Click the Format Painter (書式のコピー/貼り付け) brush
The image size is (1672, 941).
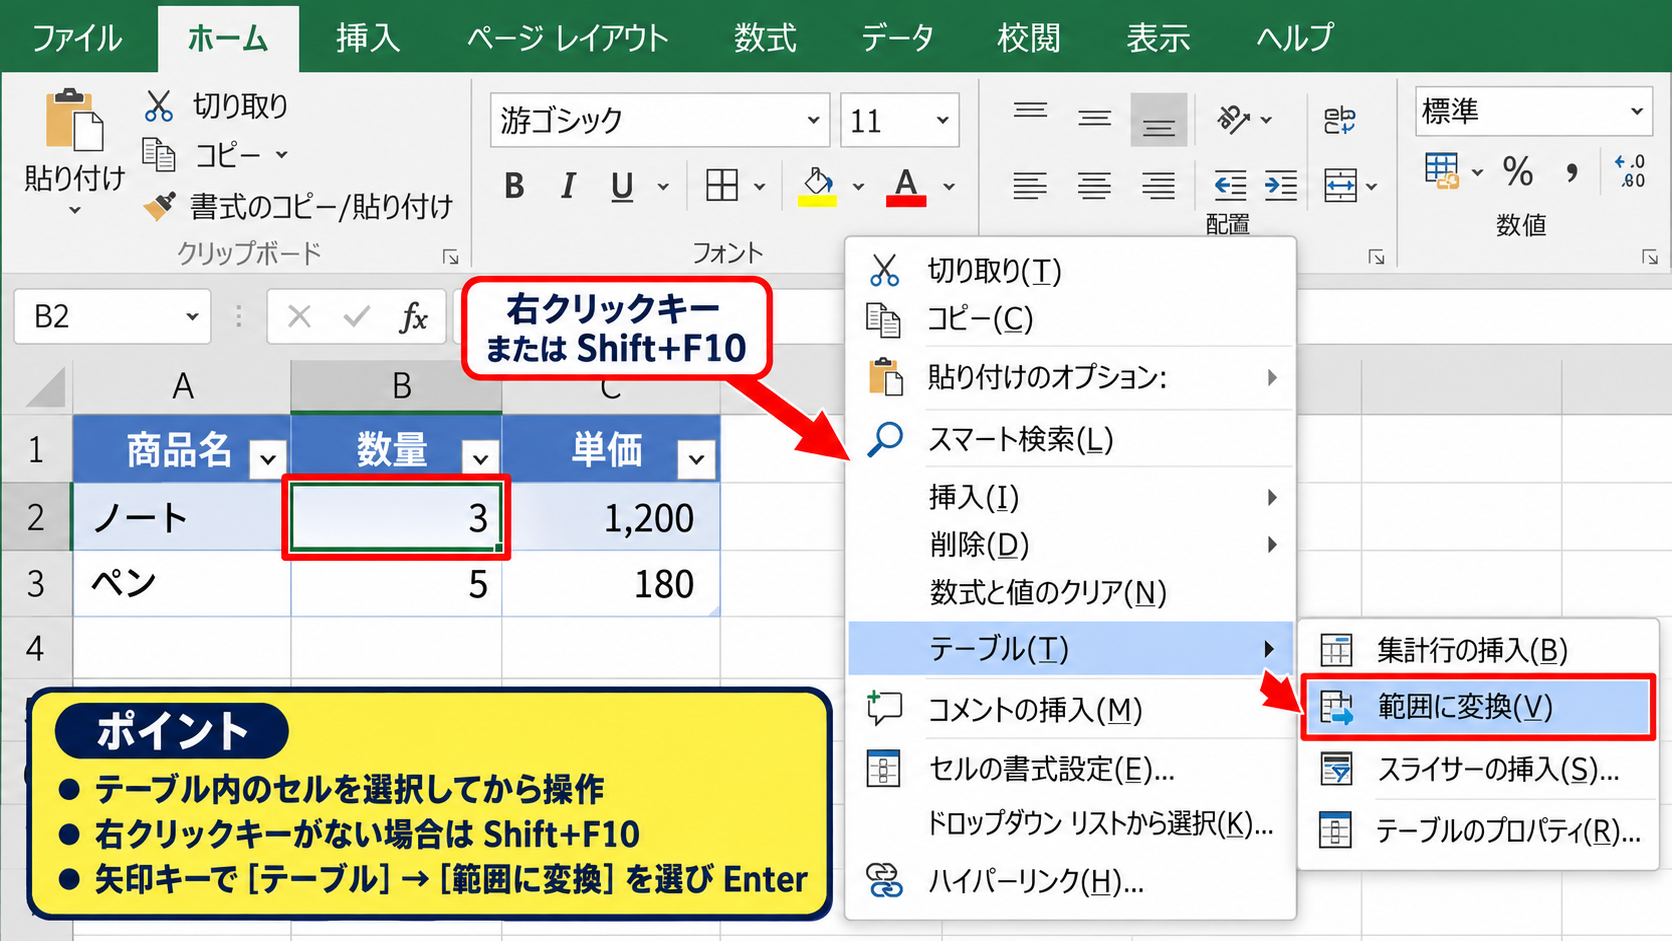(159, 206)
